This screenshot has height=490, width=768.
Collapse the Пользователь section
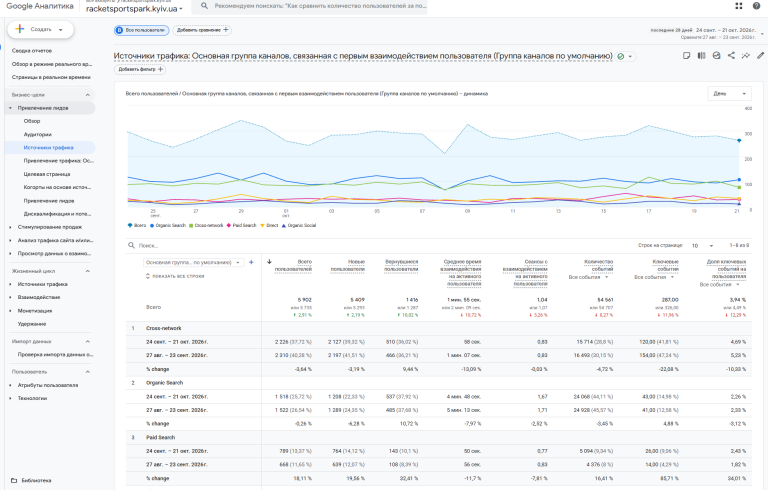pyautogui.click(x=88, y=372)
